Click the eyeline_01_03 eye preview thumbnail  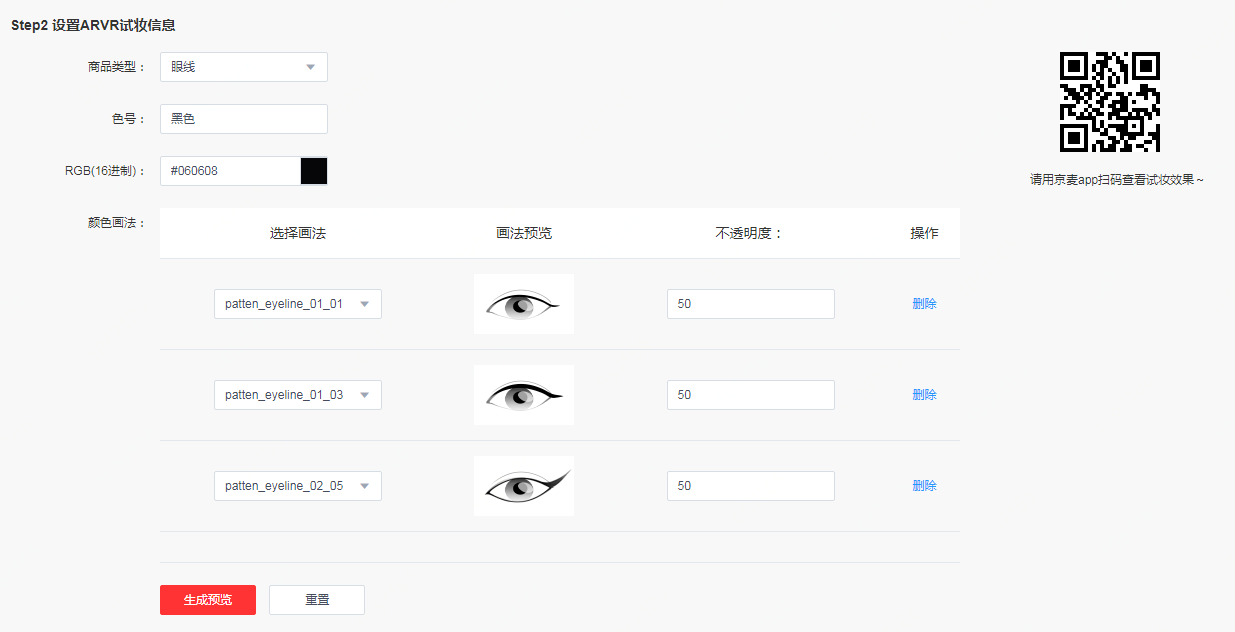524,395
